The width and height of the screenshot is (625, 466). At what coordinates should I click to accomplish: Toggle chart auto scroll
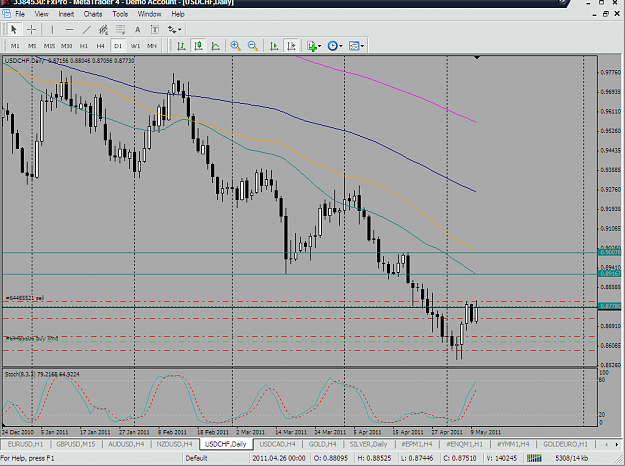coord(274,46)
